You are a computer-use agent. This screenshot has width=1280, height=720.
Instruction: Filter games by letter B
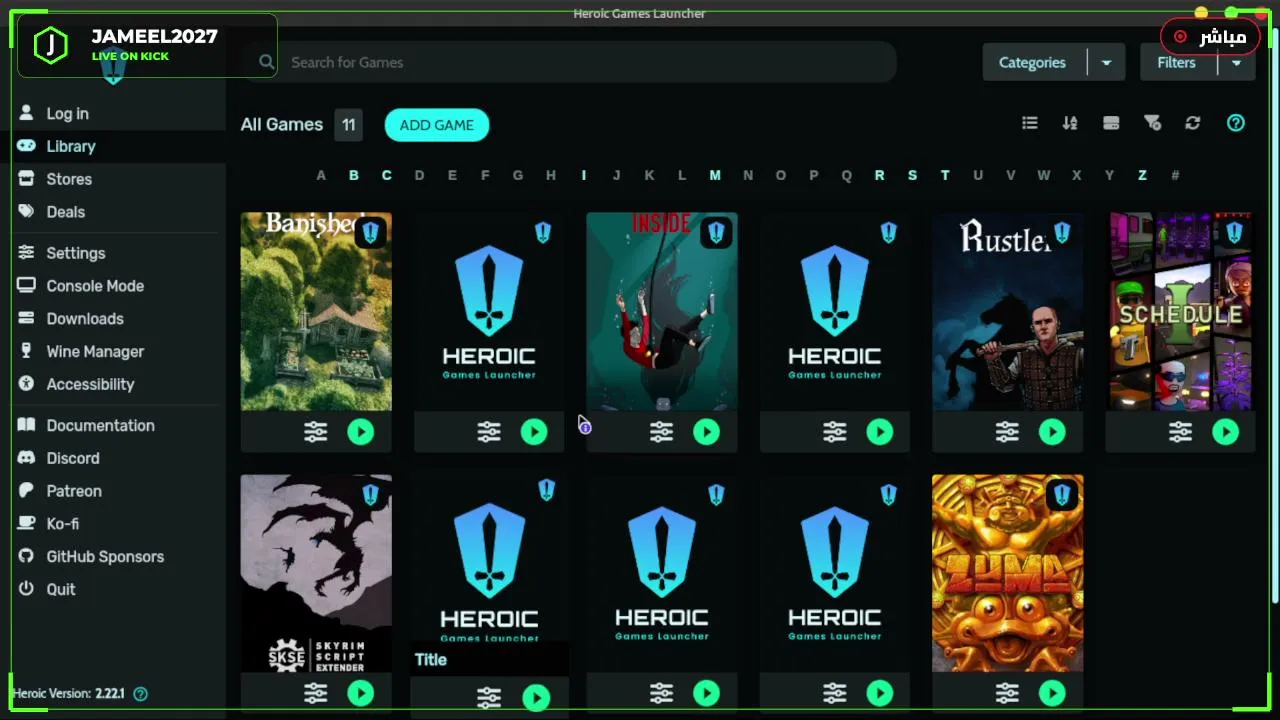(x=353, y=175)
